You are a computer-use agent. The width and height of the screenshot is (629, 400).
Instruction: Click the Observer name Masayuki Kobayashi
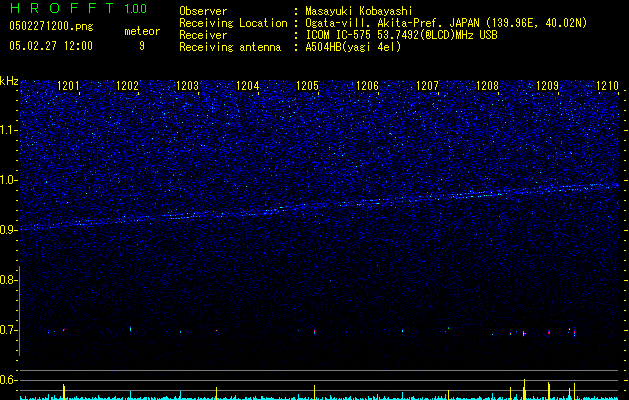(x=359, y=11)
